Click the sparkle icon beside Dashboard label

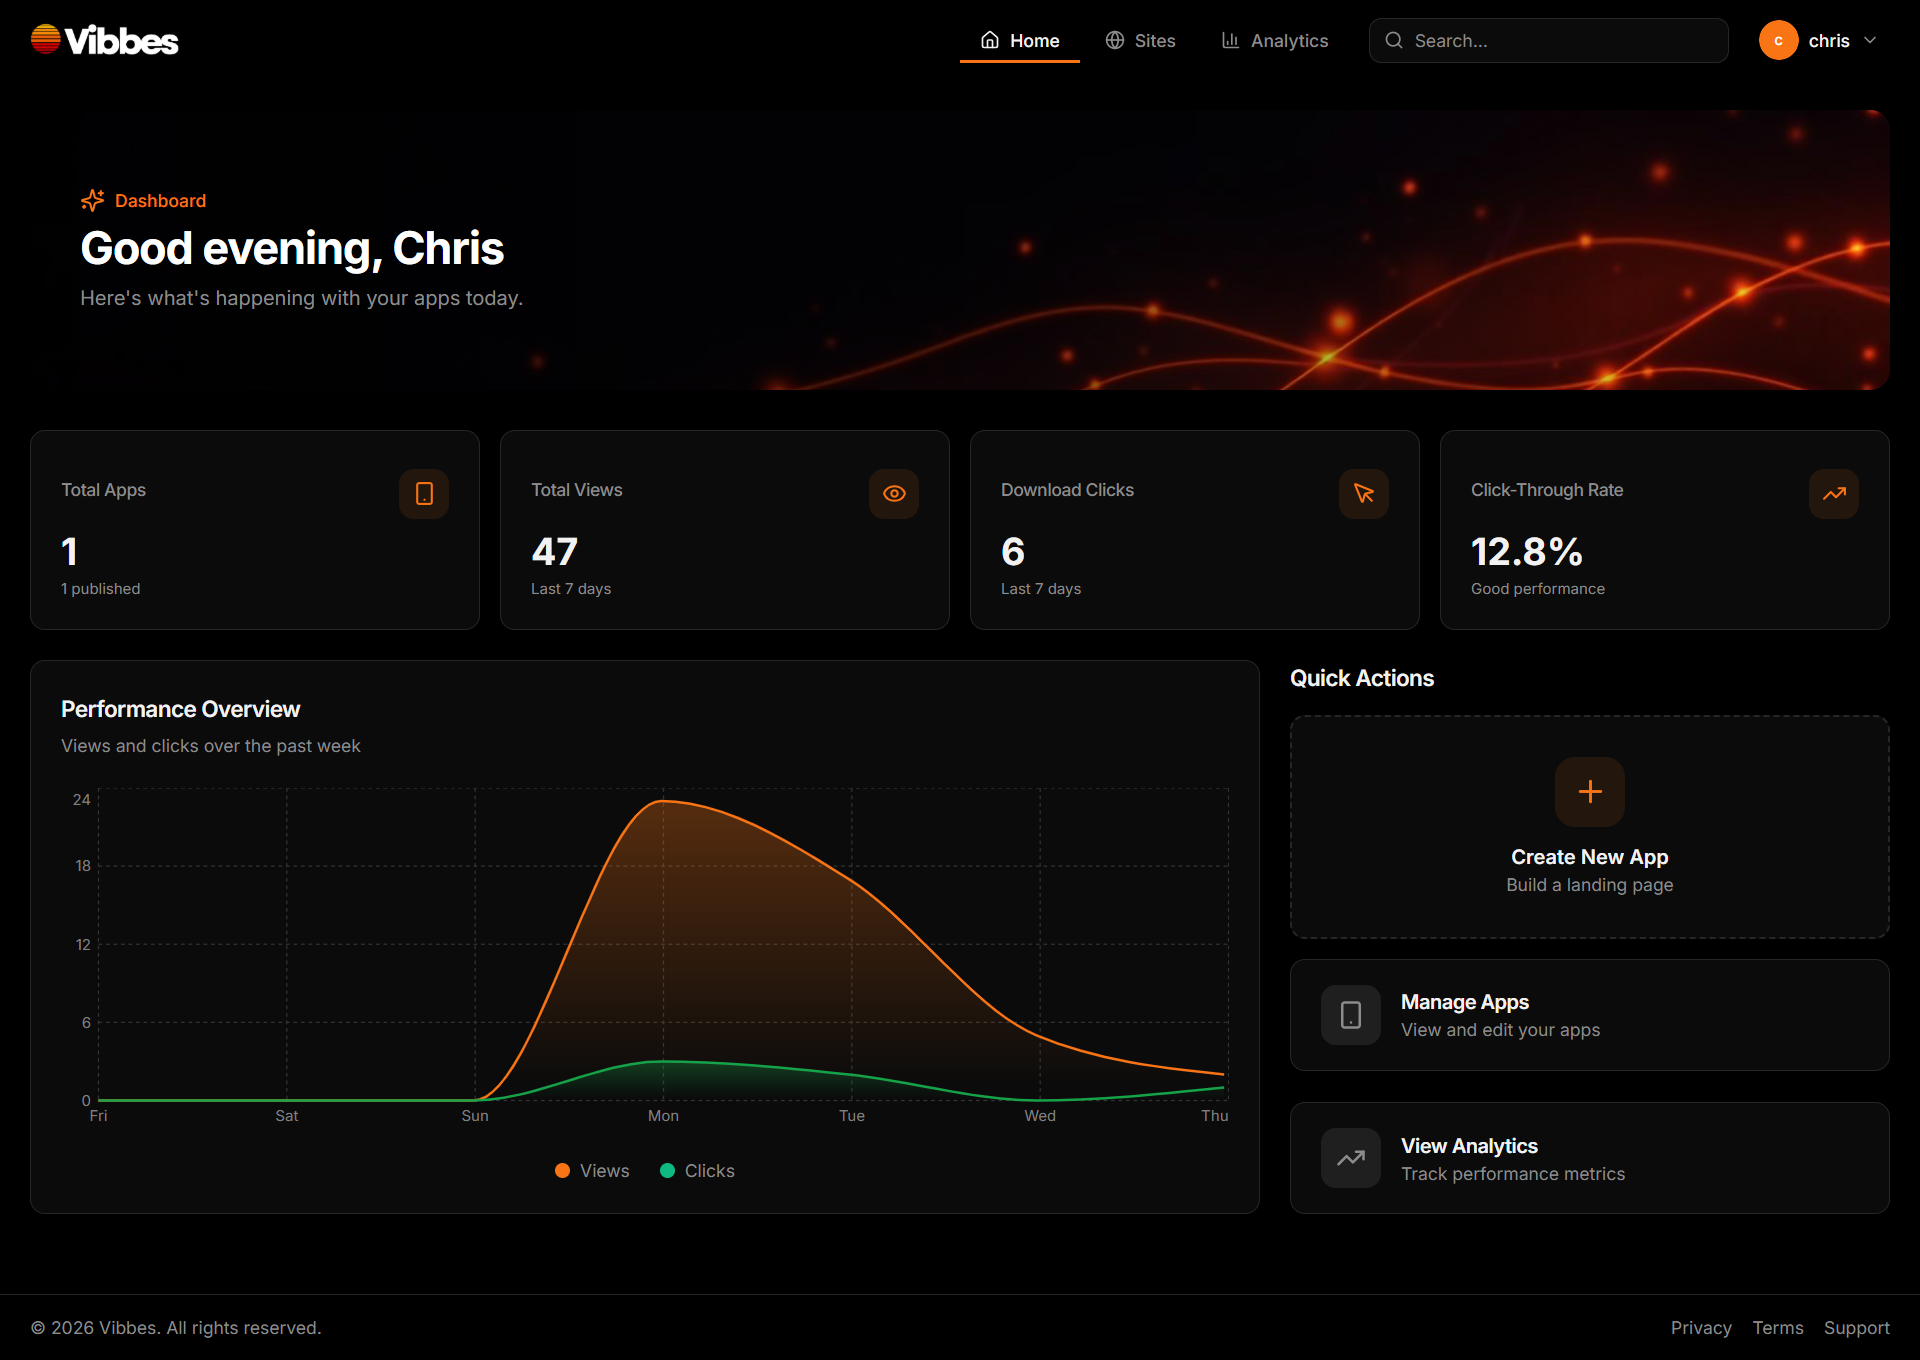point(92,200)
